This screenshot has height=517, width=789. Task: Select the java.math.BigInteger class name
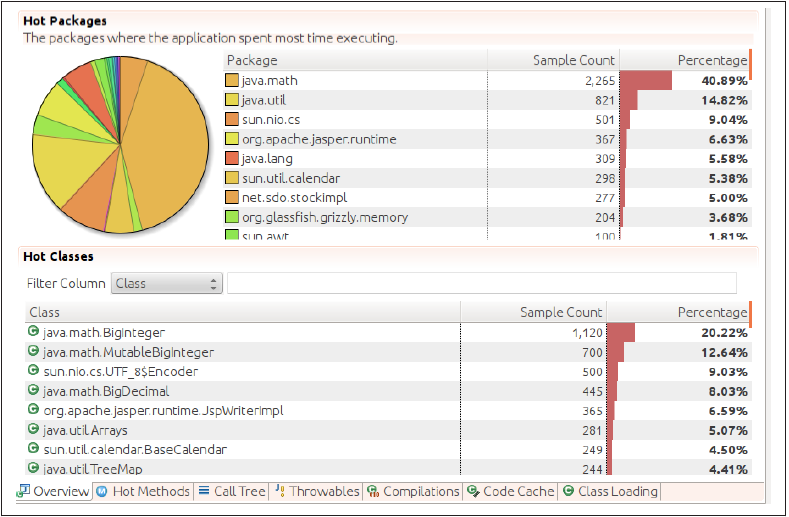tap(104, 333)
